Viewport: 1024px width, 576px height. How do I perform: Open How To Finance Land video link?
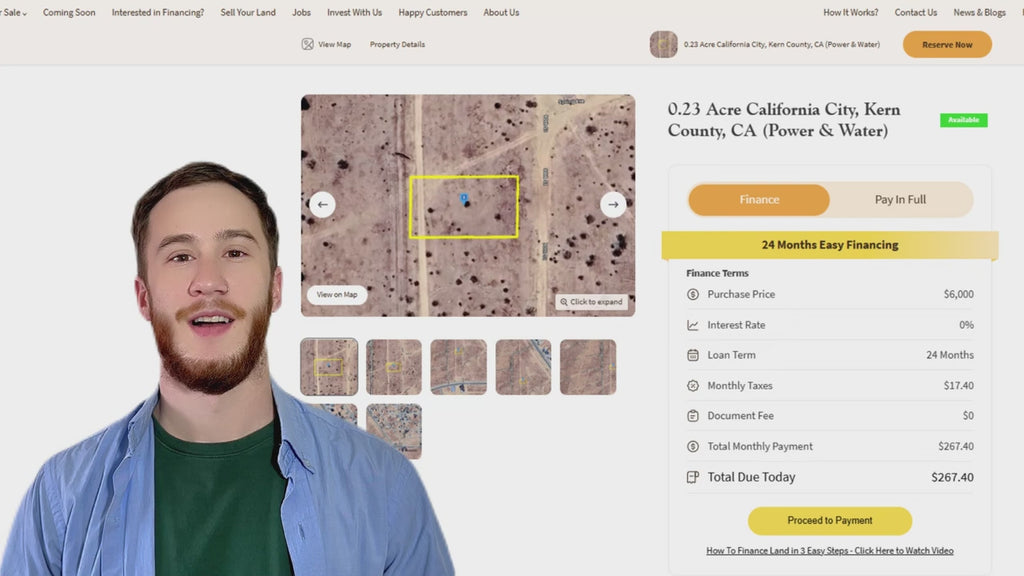(x=829, y=551)
